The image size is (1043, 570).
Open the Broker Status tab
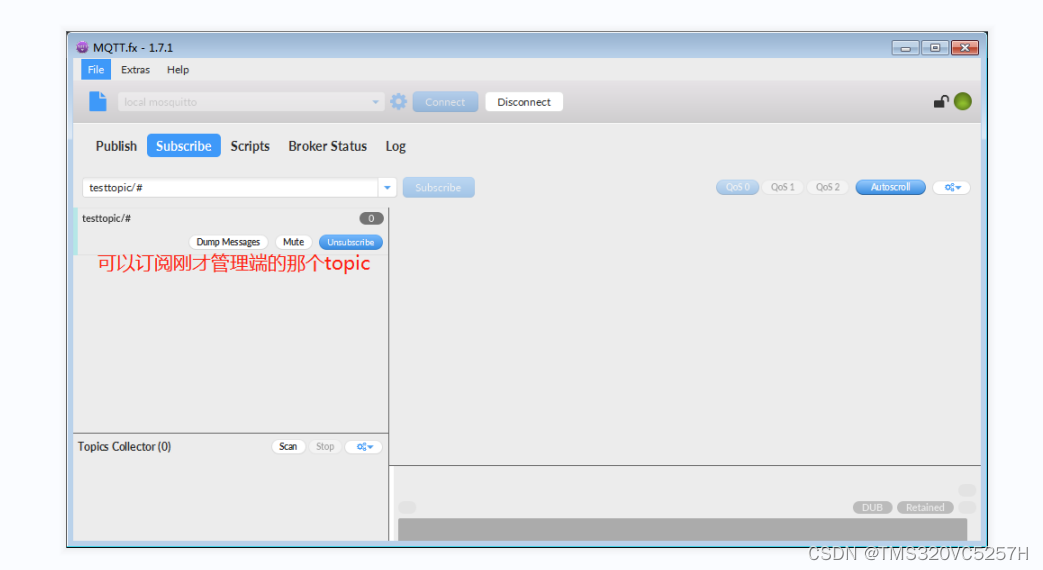pyautogui.click(x=327, y=146)
